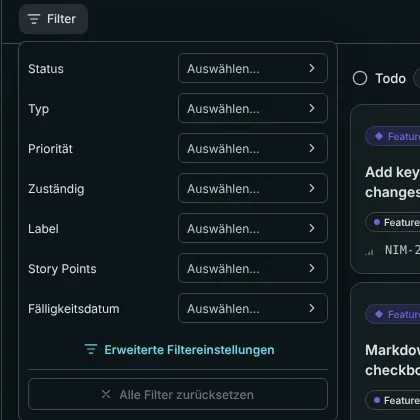Screen dimensions: 420x420
Task: Click the Todo column circle icon
Action: [x=360, y=79]
